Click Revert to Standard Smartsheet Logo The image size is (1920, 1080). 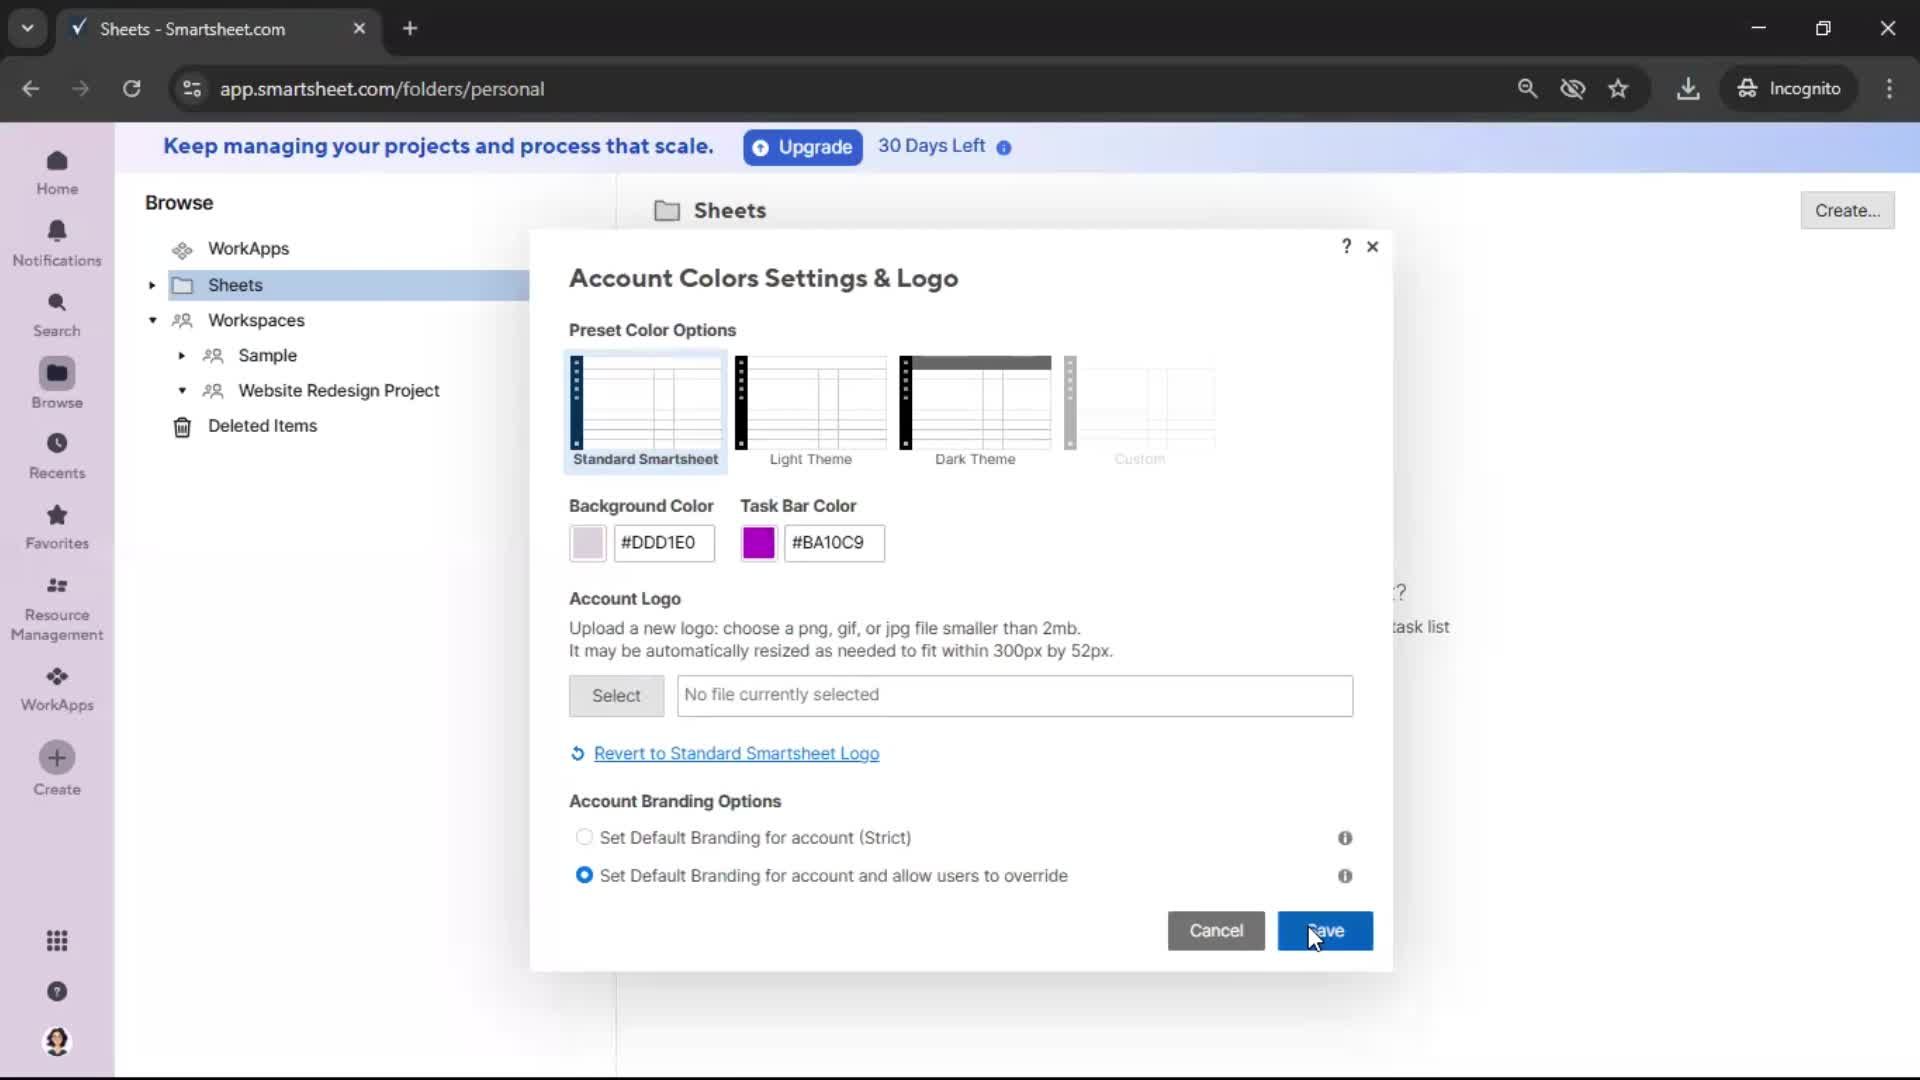736,753
